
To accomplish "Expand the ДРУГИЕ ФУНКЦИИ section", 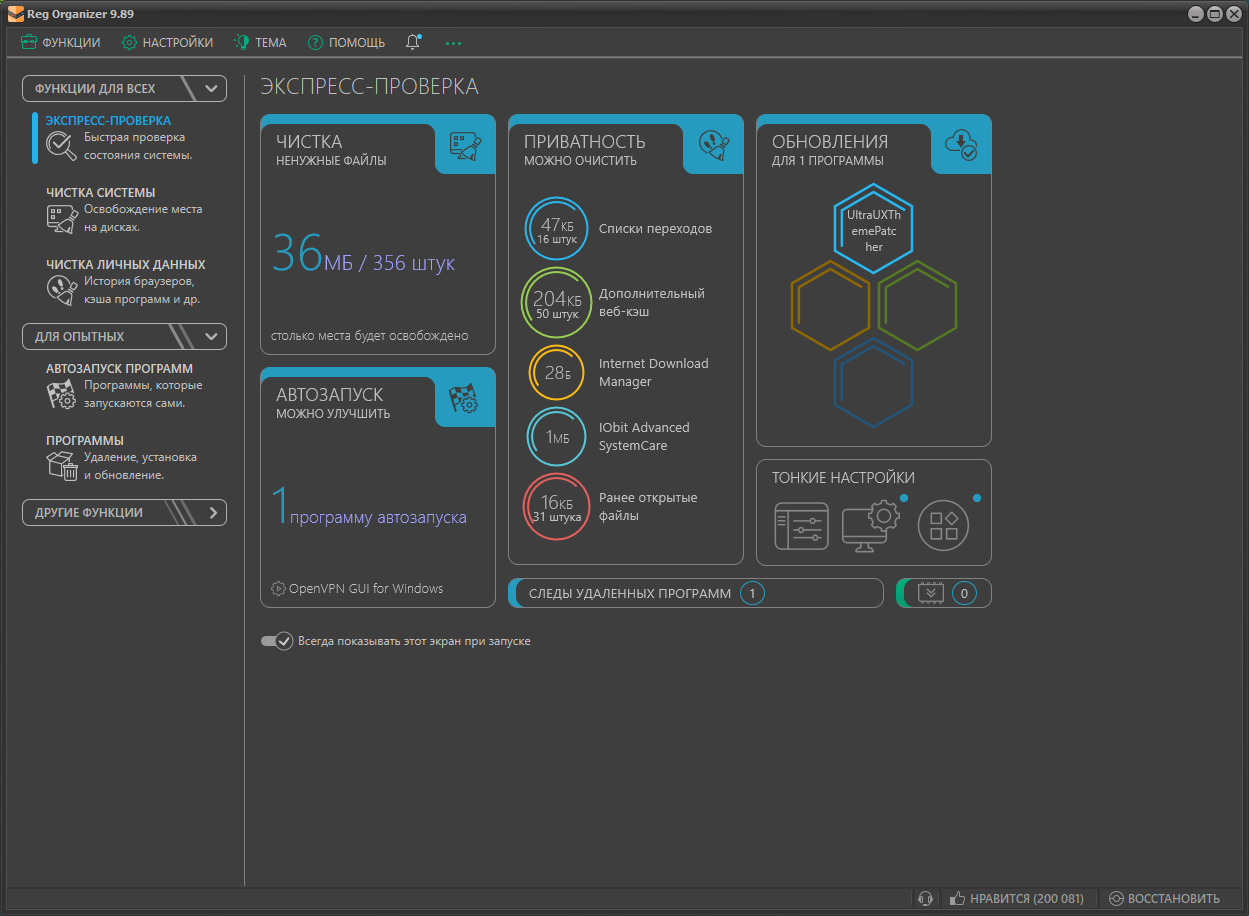I will pos(211,513).
